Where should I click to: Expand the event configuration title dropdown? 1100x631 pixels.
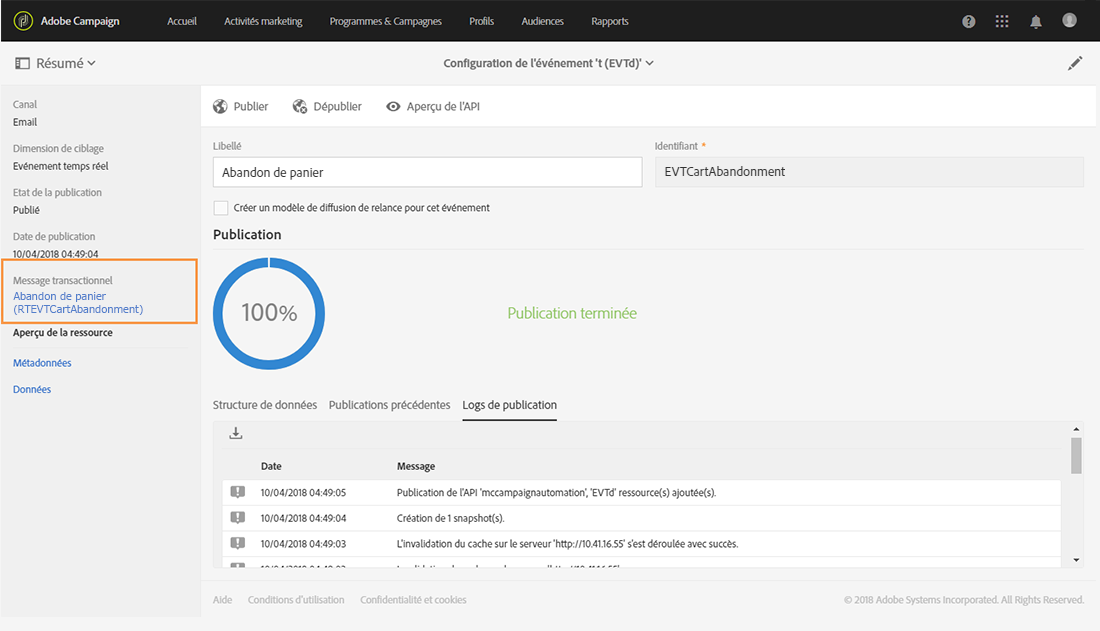(x=549, y=63)
